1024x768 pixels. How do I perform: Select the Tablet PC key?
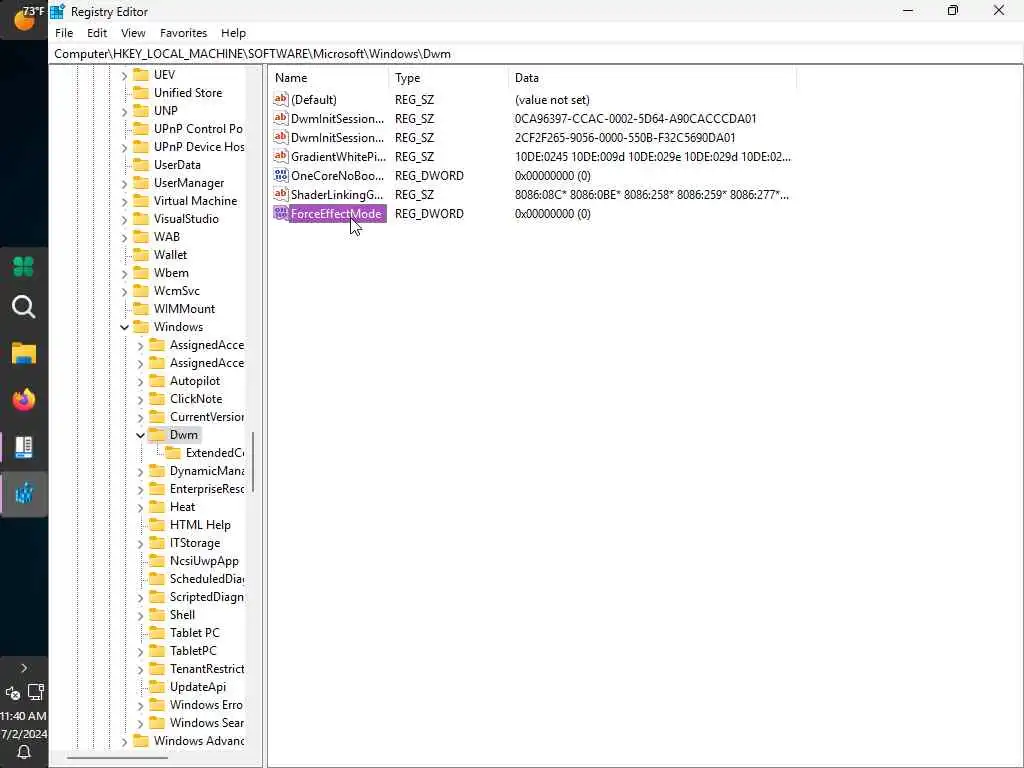(x=195, y=633)
